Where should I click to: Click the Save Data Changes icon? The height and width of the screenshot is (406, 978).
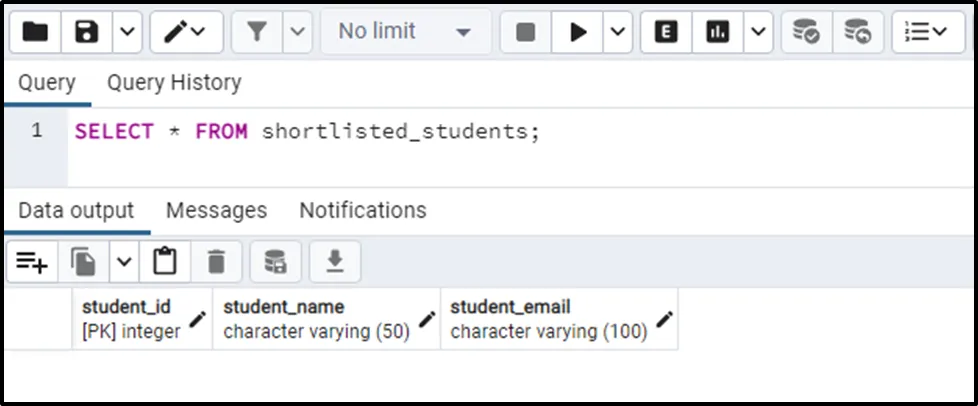(x=275, y=262)
